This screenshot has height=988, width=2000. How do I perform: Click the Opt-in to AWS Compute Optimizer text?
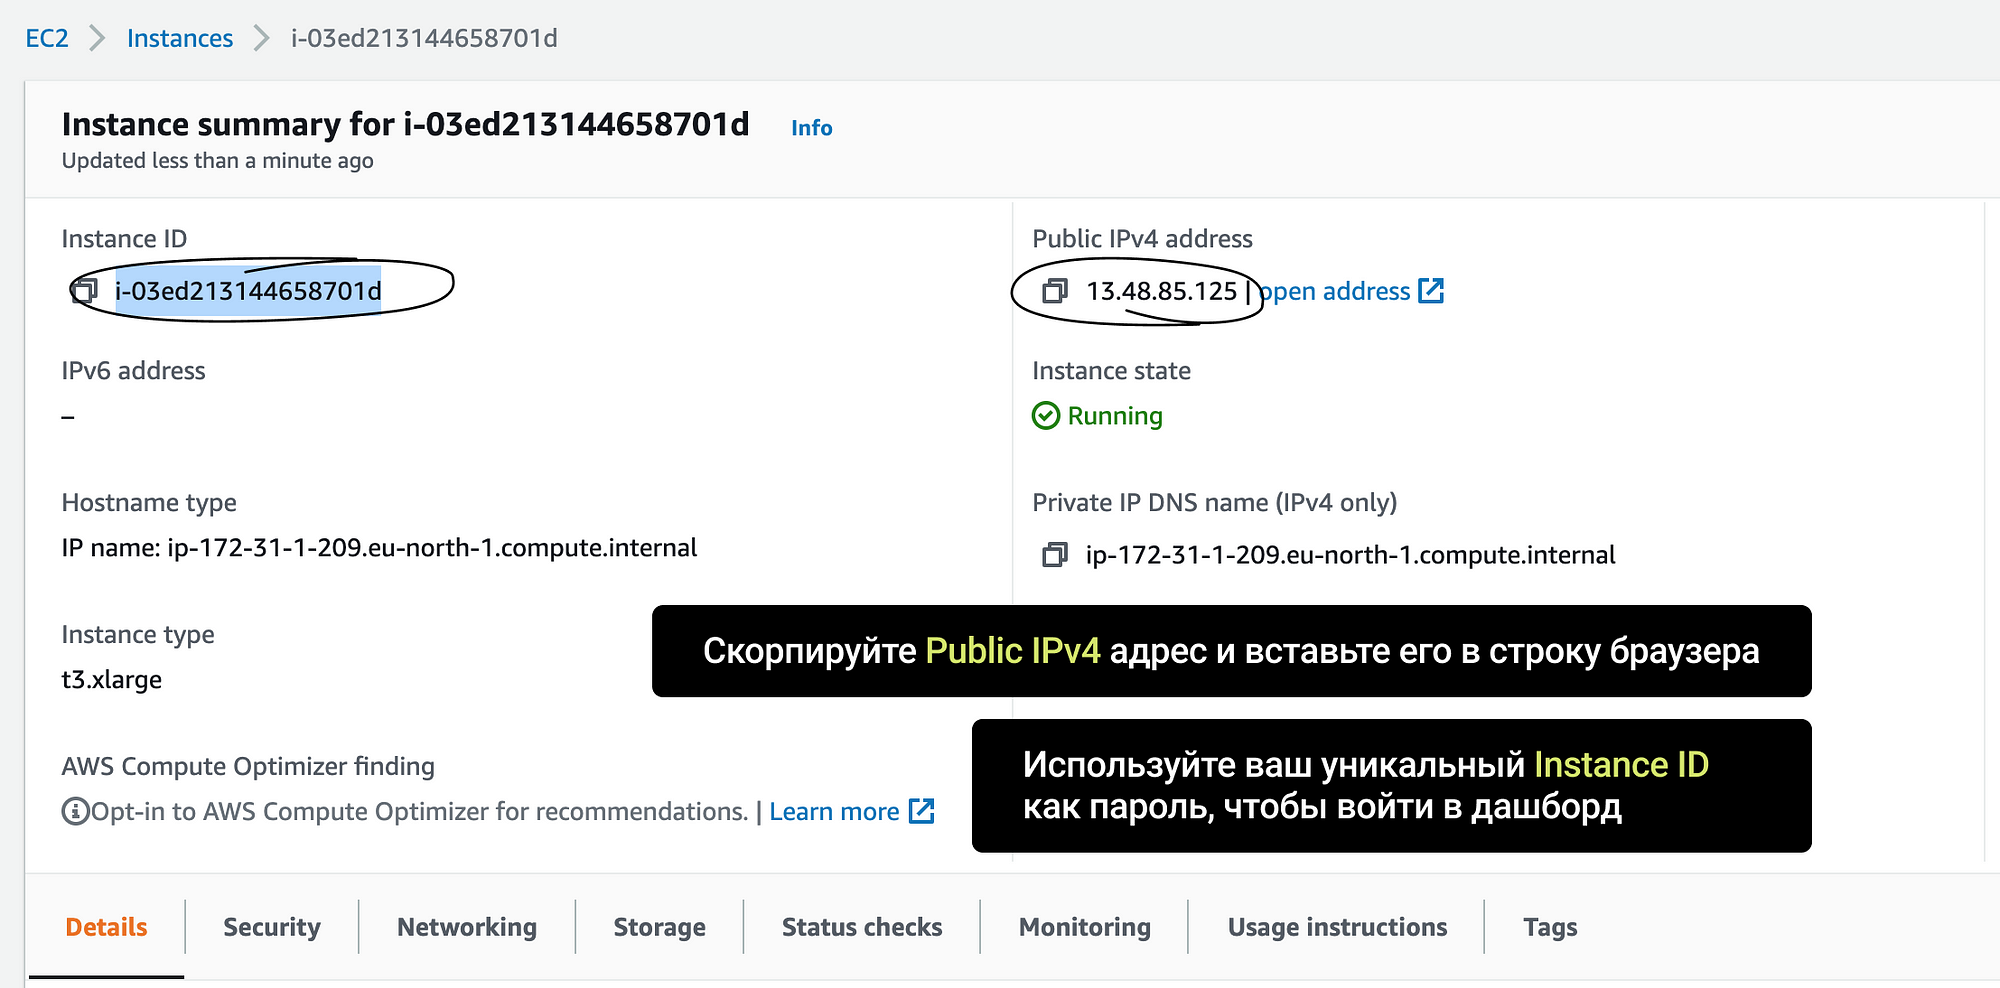tap(419, 811)
